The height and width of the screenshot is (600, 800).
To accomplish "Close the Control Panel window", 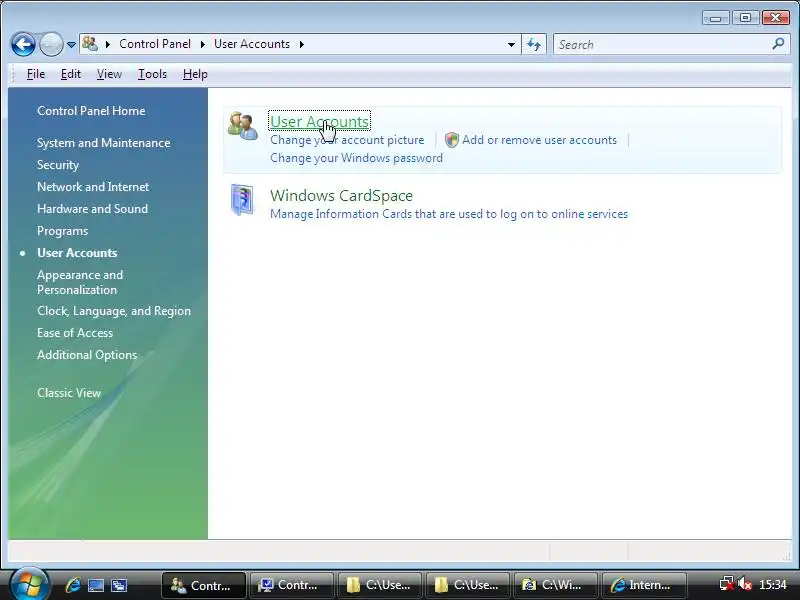I will pyautogui.click(x=776, y=18).
